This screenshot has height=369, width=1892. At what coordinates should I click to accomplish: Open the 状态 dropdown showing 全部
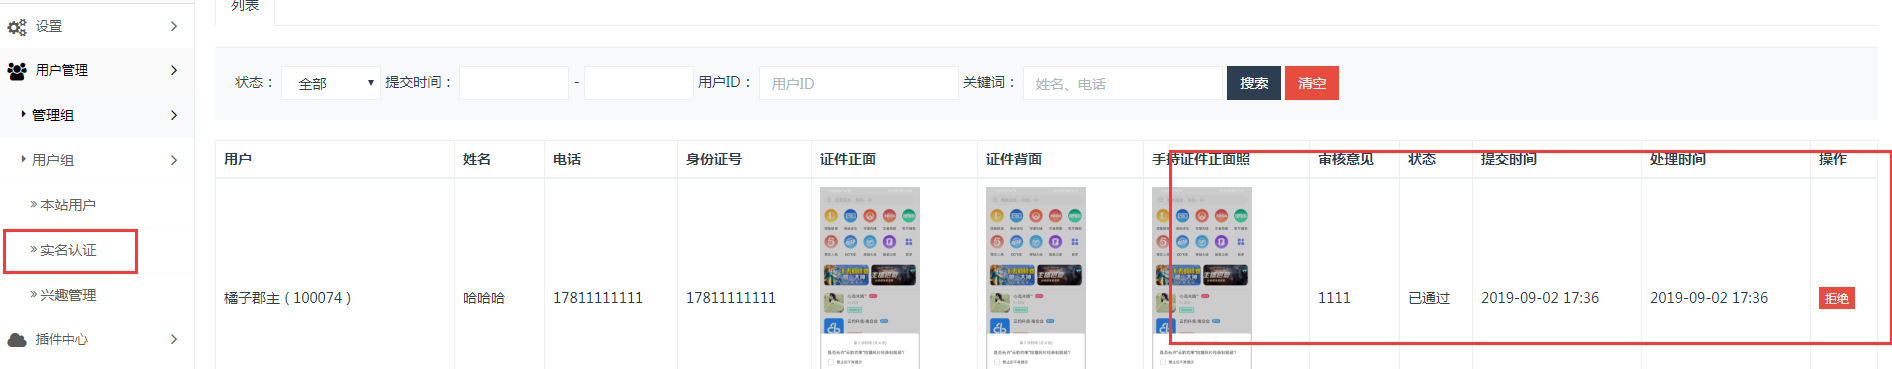point(331,83)
